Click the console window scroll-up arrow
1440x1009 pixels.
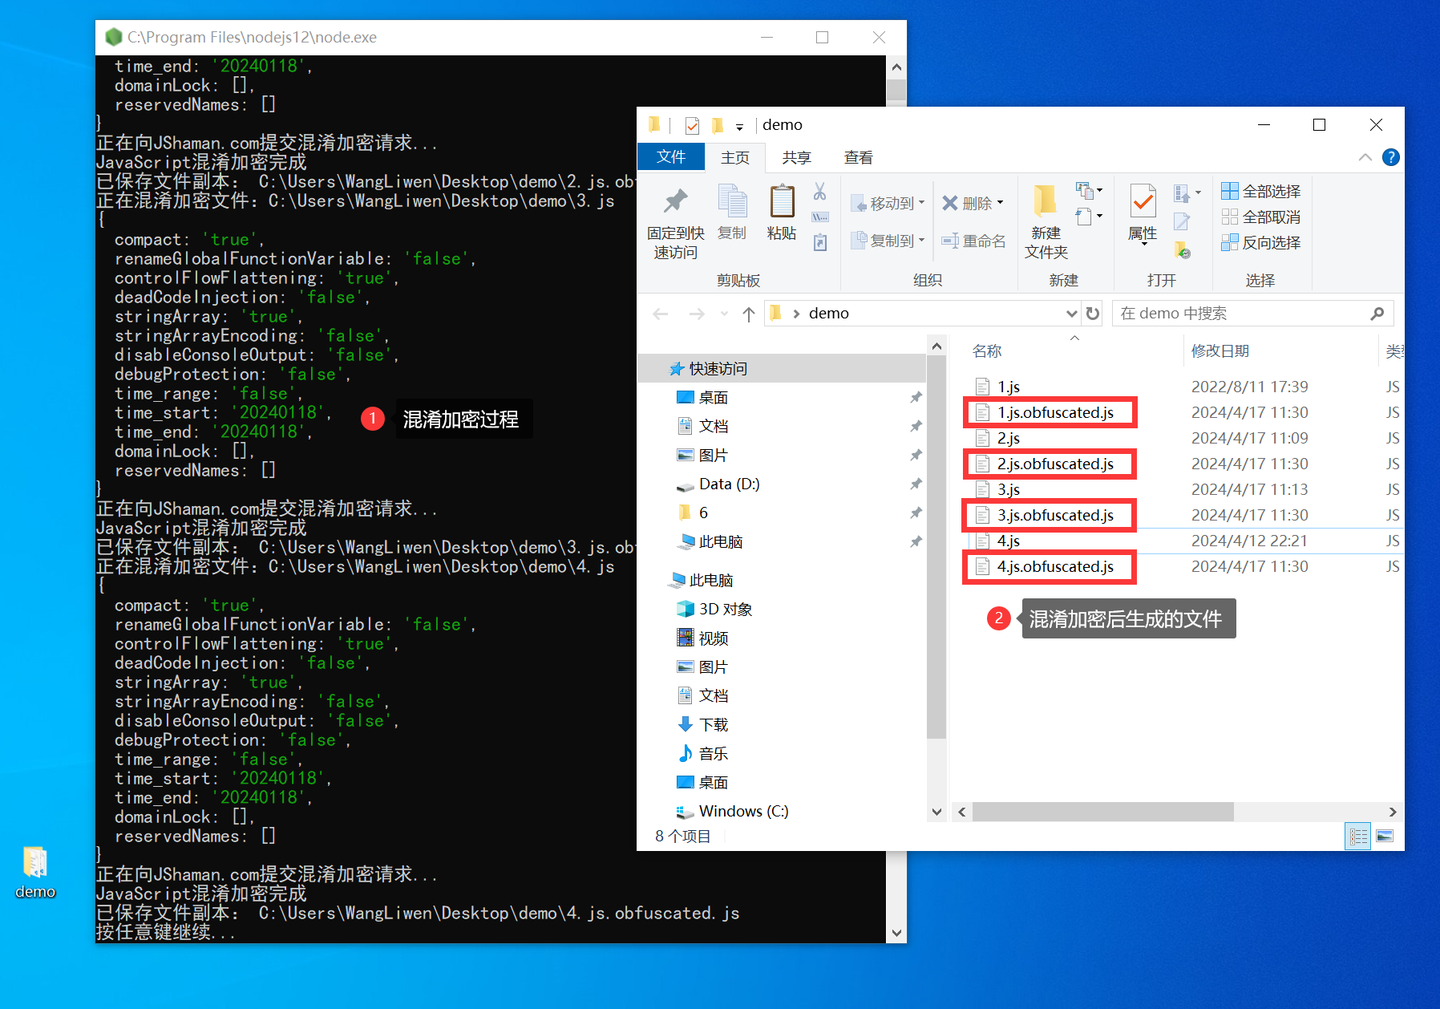(896, 67)
